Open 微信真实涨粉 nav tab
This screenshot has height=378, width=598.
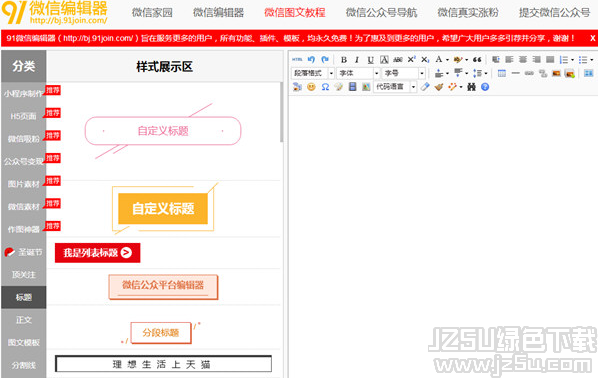[468, 13]
